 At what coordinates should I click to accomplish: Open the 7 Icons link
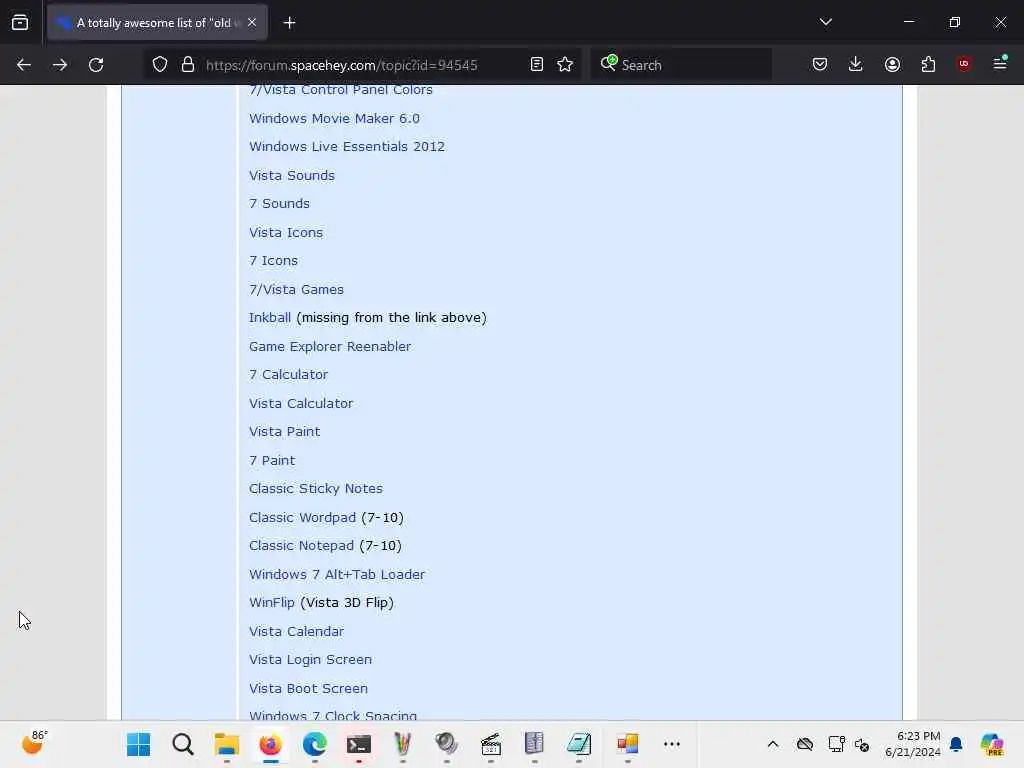click(x=273, y=260)
